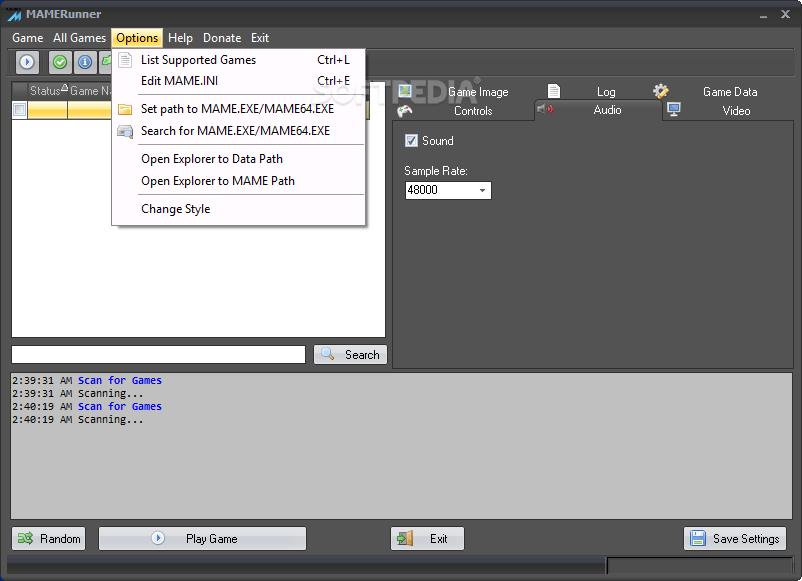This screenshot has height=581, width=802.
Task: Open the Donate menu
Action: click(222, 38)
